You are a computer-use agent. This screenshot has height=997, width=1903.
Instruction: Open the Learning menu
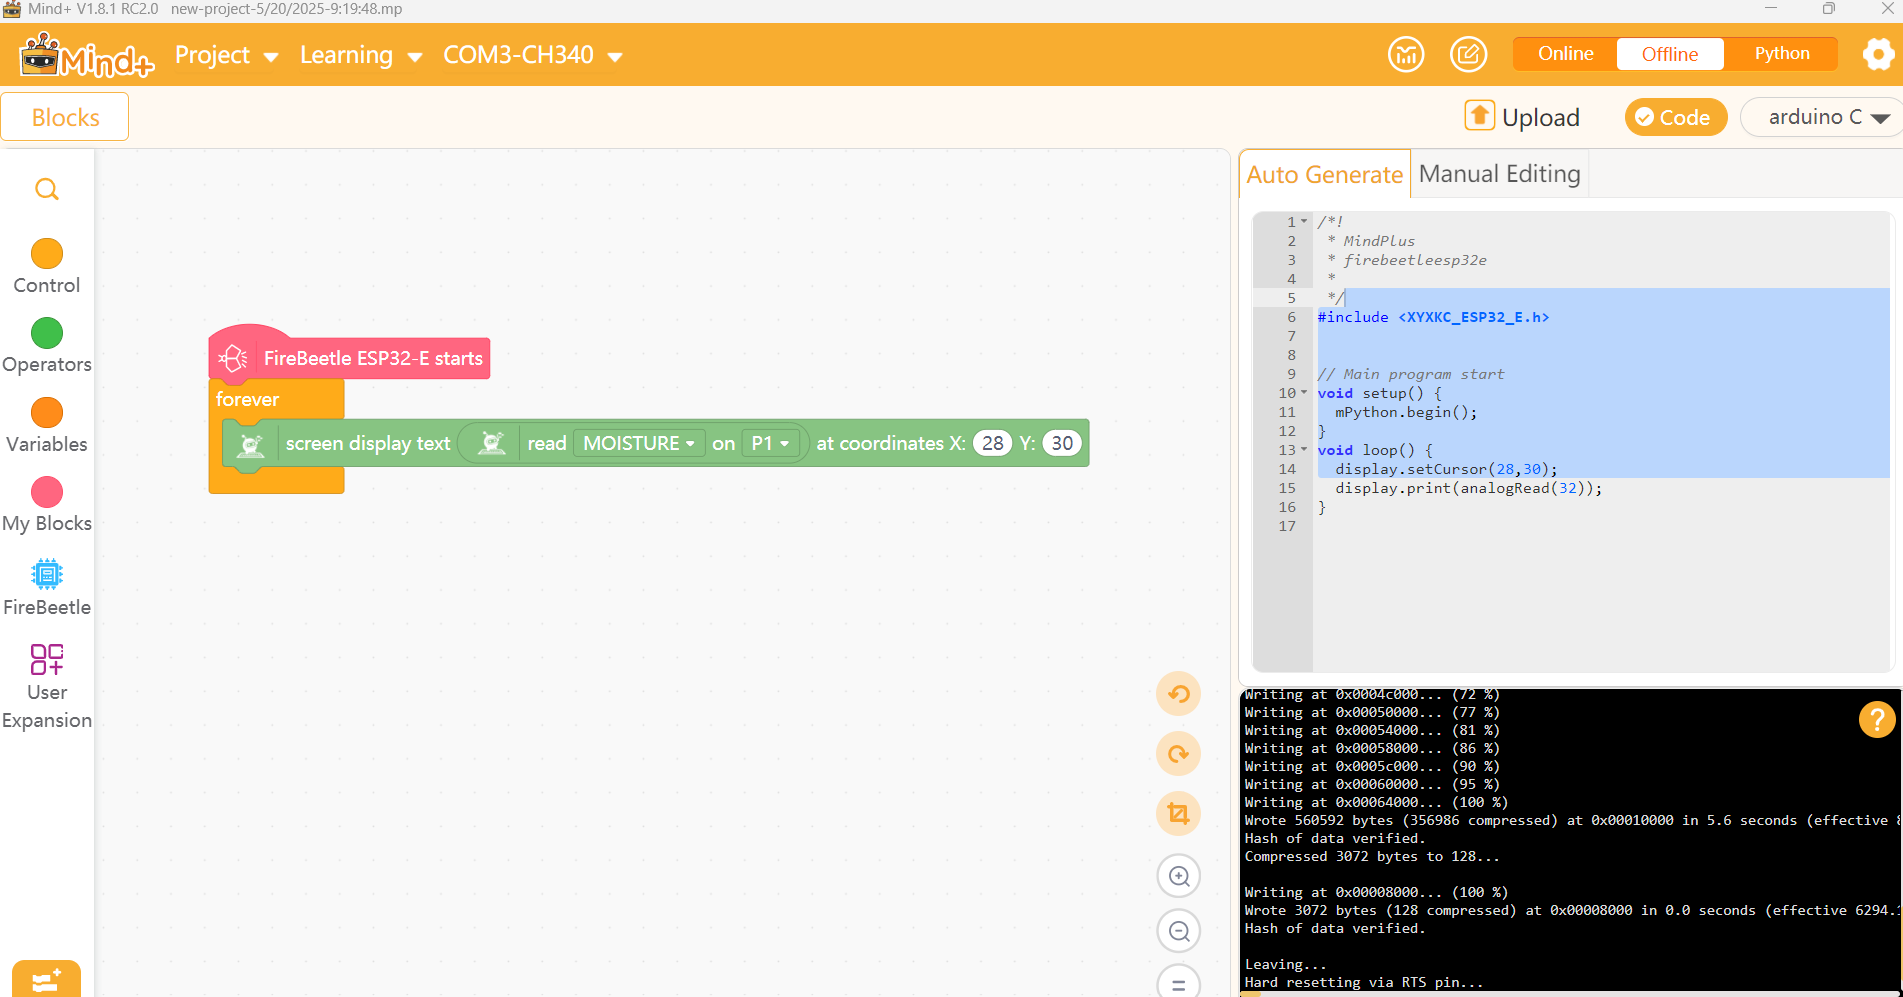[x=361, y=55]
